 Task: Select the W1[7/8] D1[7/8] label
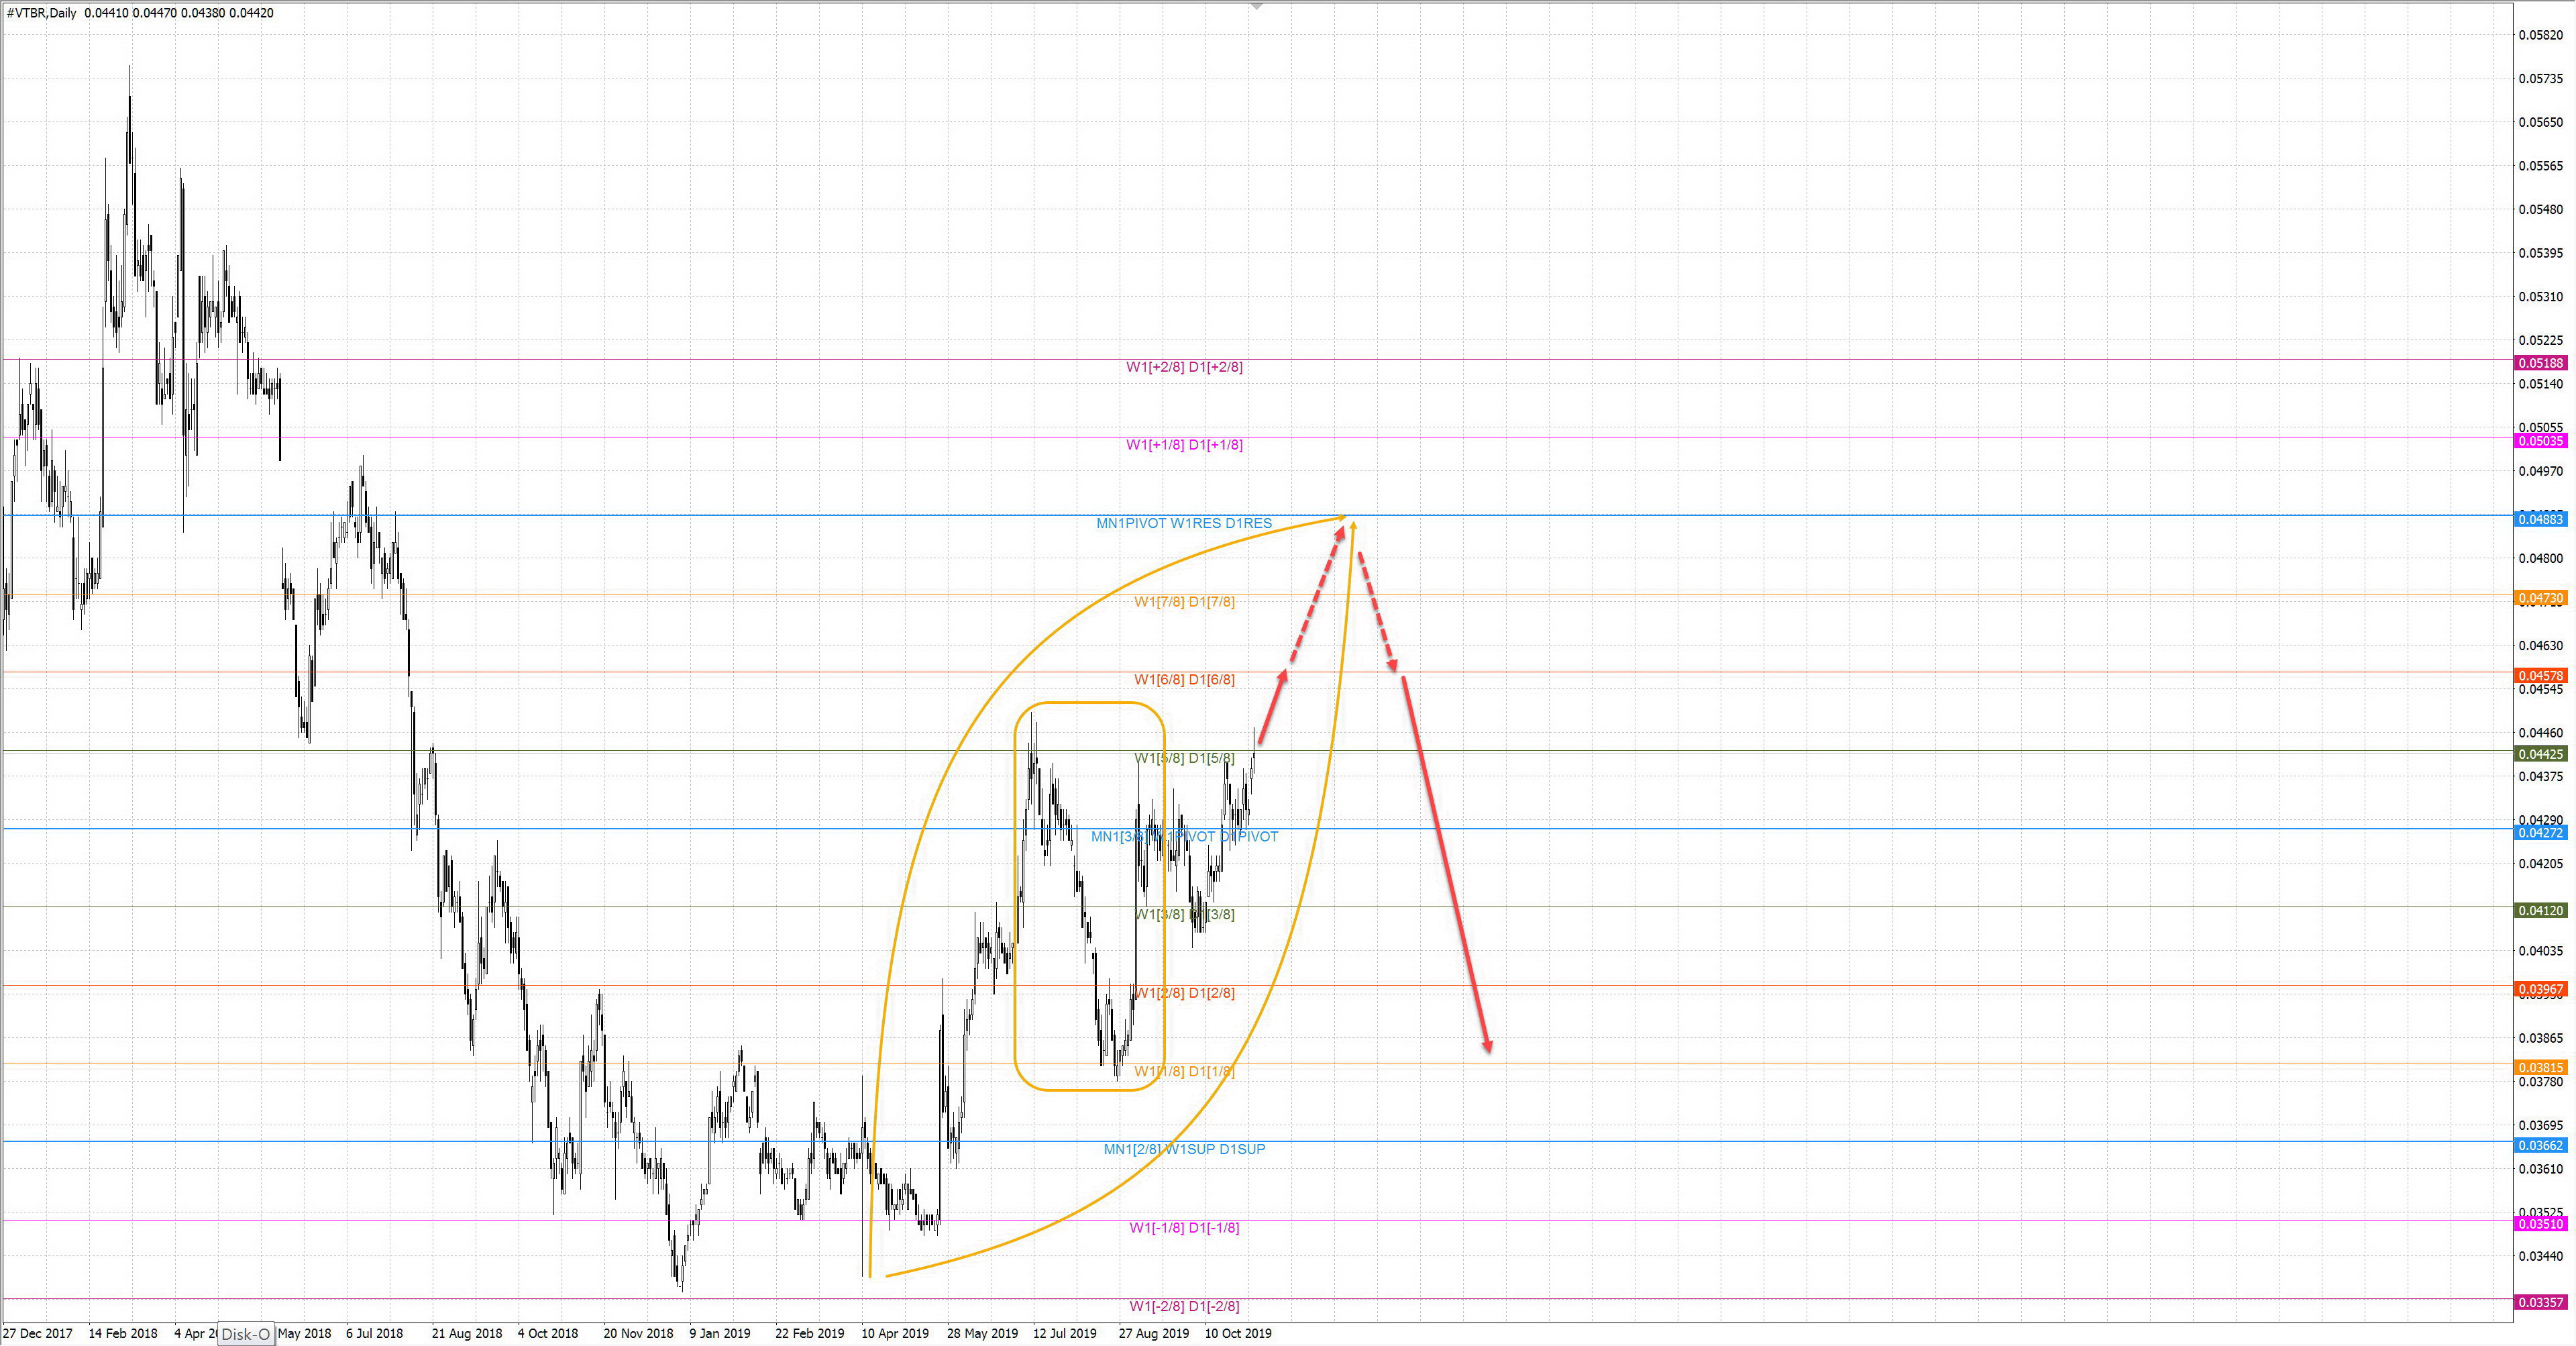coord(1184,602)
